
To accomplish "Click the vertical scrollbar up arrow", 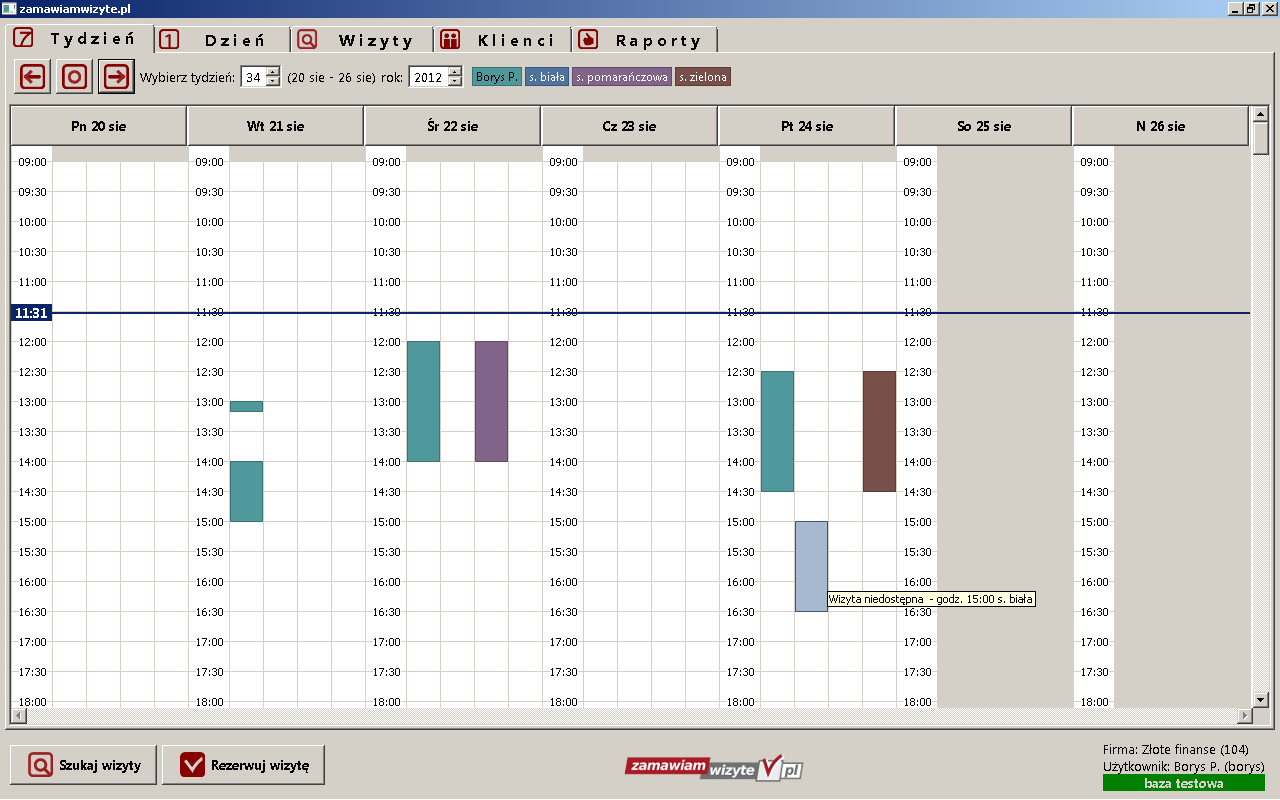I will [x=1260, y=114].
